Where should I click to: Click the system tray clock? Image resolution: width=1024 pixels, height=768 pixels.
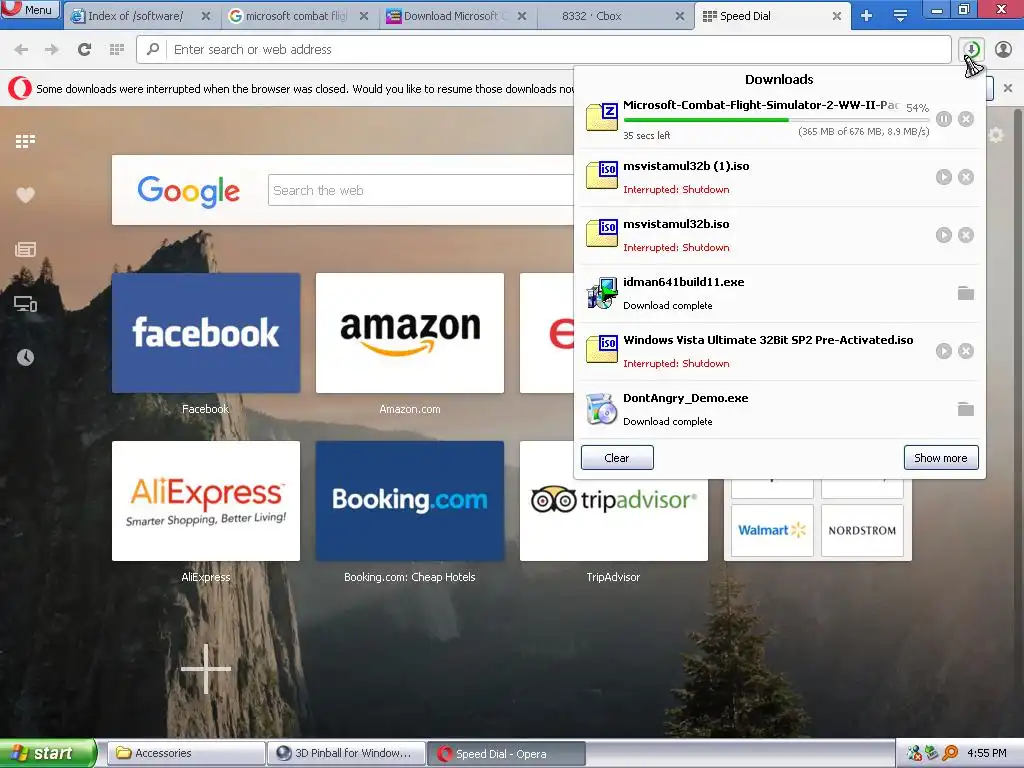[987, 754]
